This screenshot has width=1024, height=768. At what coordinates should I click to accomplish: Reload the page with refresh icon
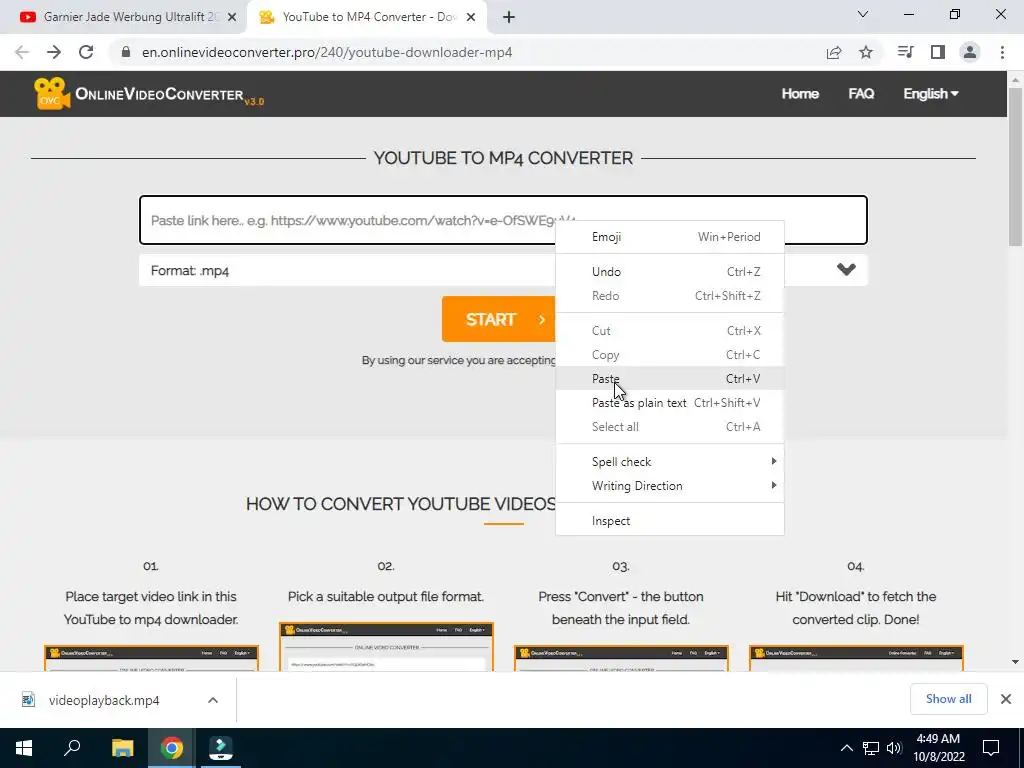(86, 52)
